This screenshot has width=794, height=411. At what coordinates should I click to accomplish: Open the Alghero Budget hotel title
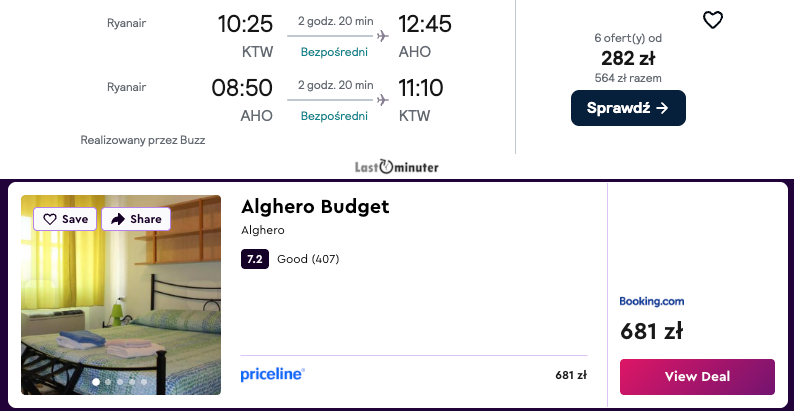[314, 207]
